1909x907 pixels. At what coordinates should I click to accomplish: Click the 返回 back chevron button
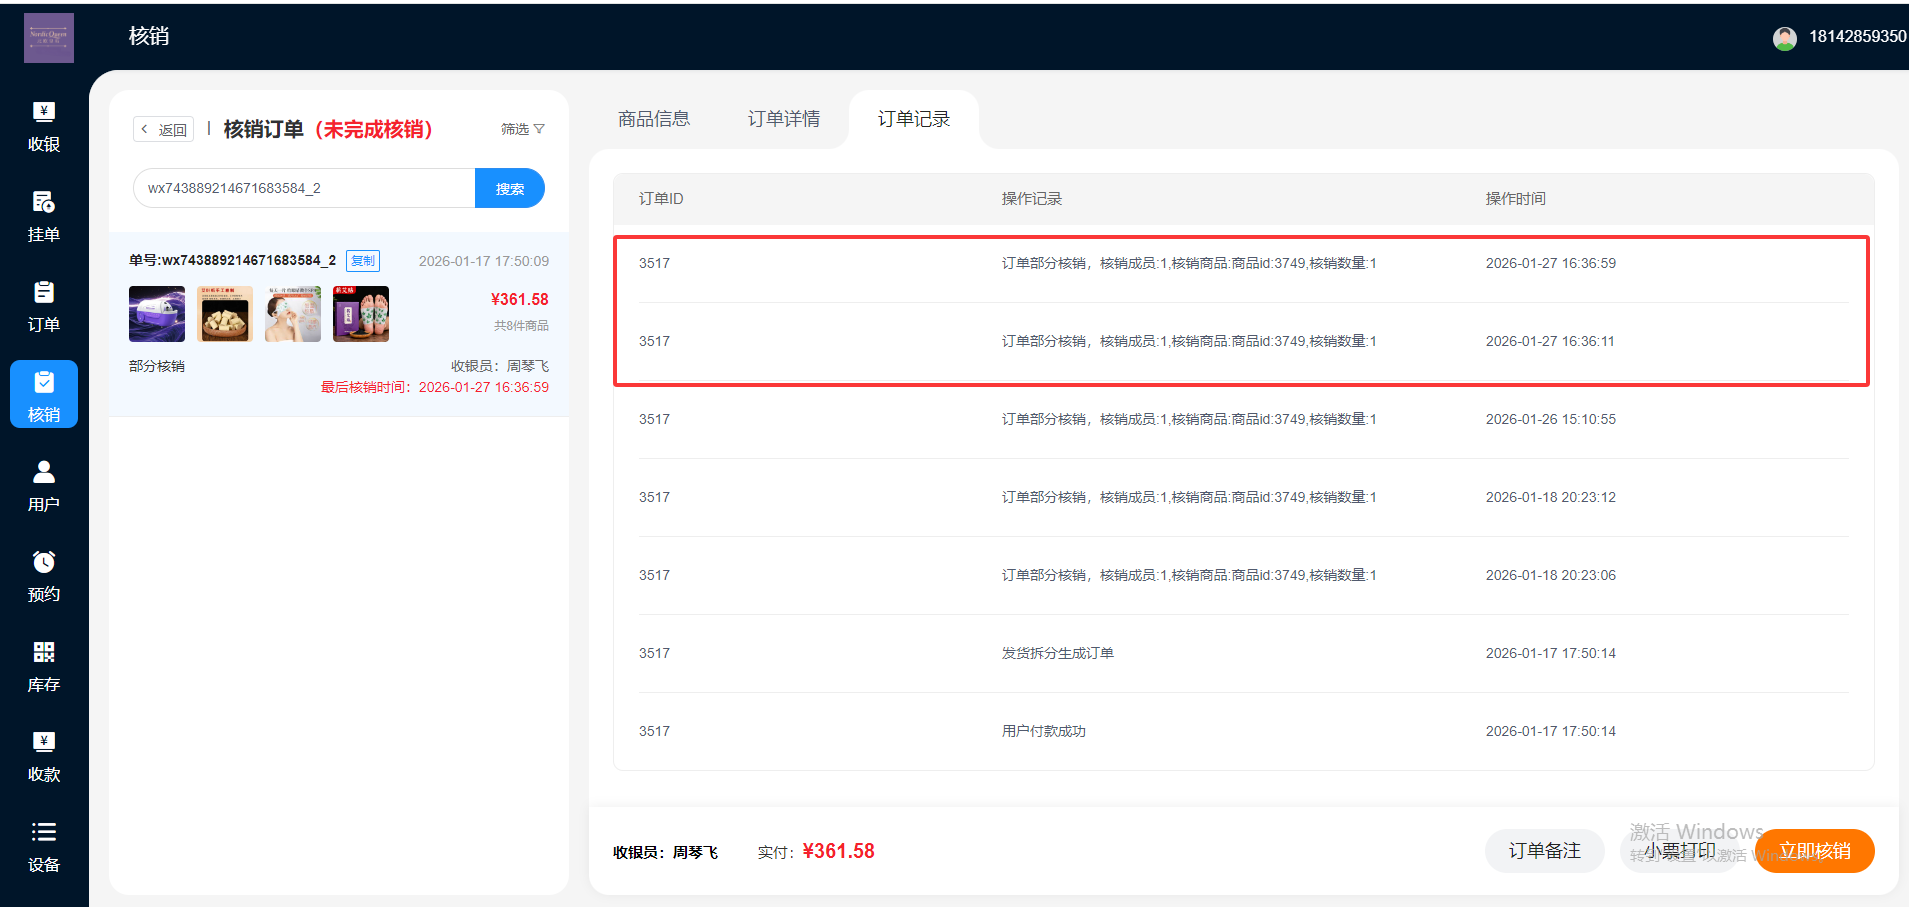tap(163, 129)
